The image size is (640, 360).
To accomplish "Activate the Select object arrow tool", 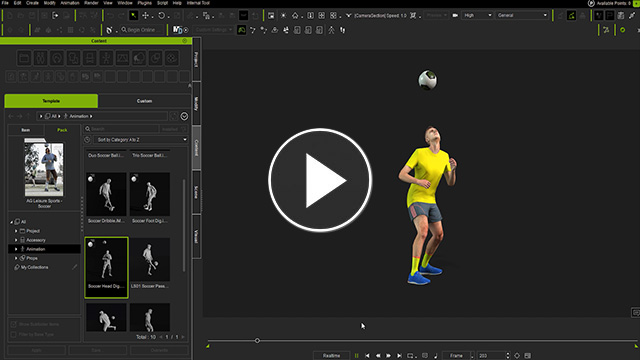I will tap(133, 16).
